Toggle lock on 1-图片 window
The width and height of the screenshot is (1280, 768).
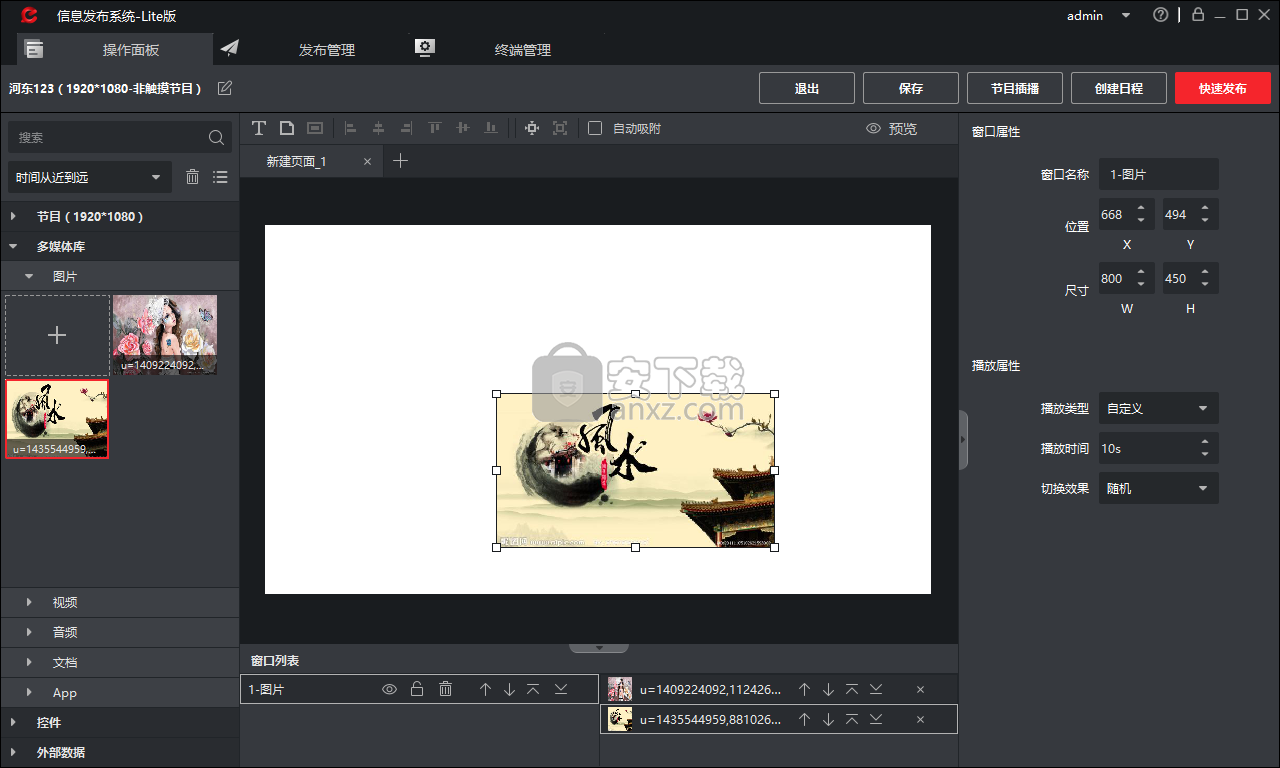[417, 689]
